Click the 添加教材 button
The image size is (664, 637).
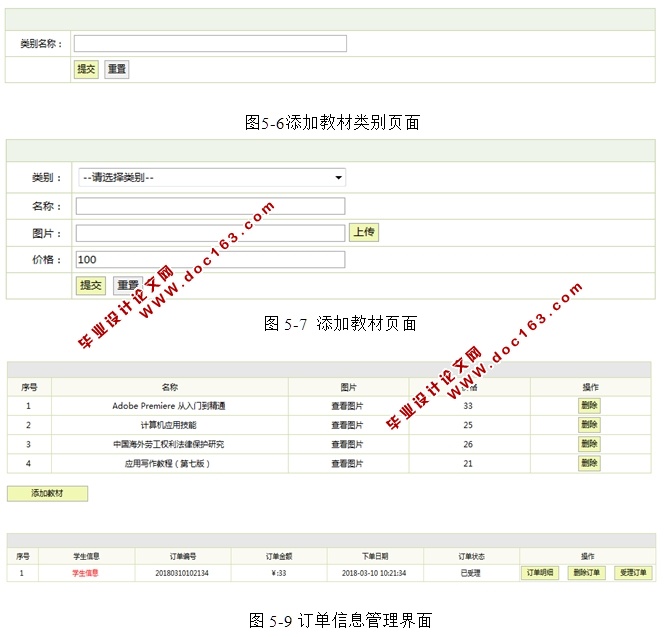tap(47, 493)
